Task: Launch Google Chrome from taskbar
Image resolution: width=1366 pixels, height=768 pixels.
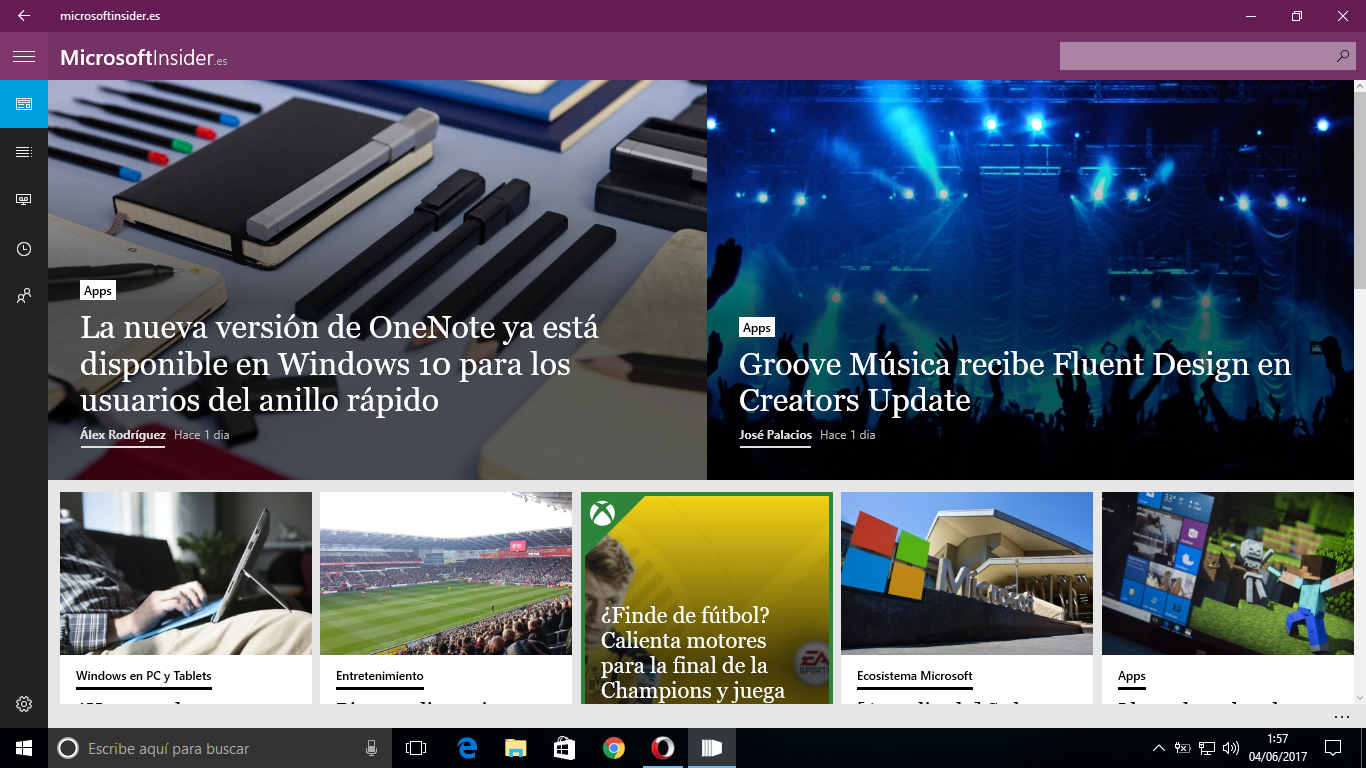Action: (x=613, y=748)
